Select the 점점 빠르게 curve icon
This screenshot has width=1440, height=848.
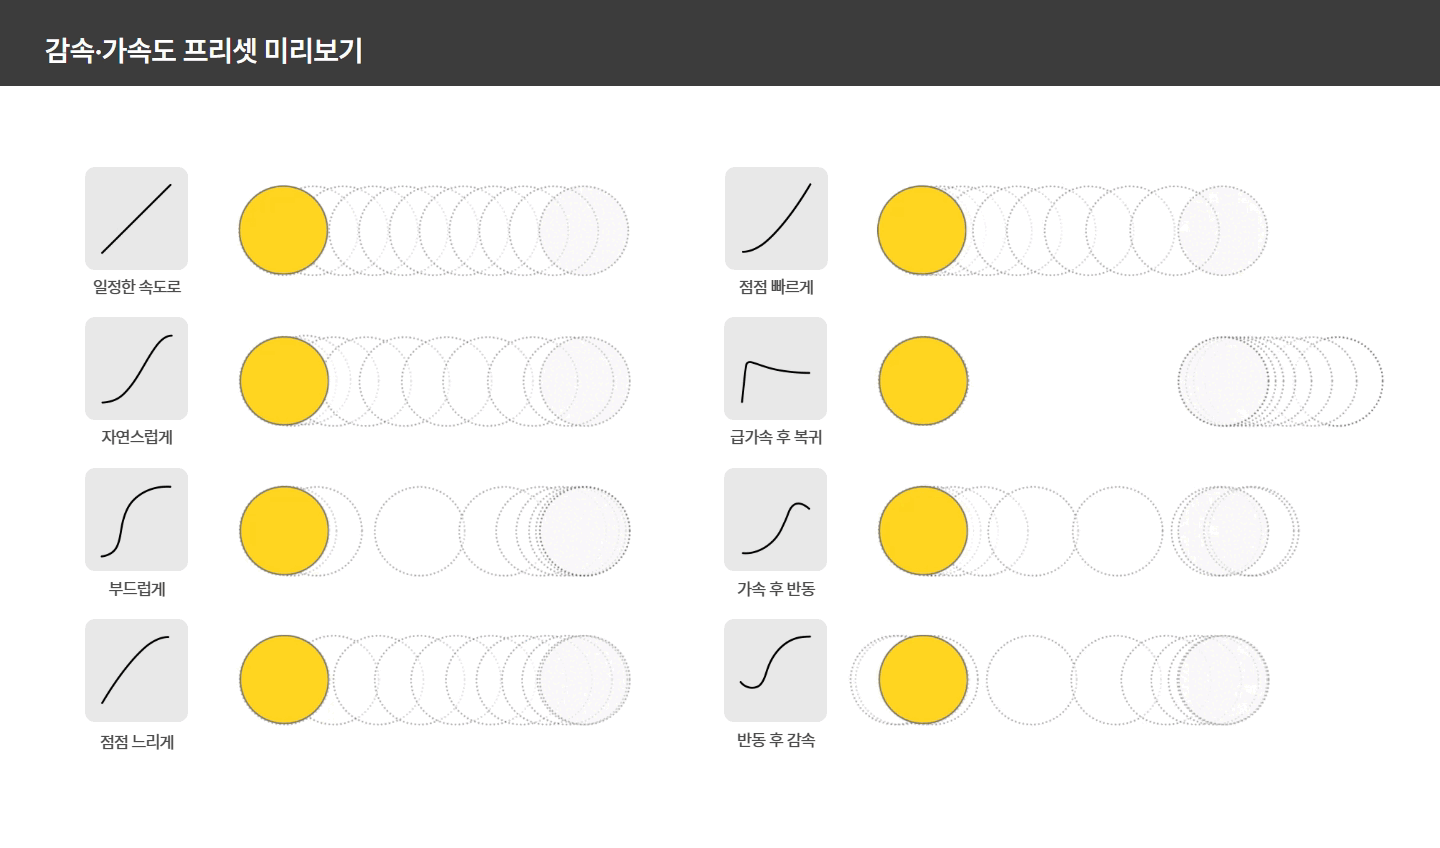[776, 218]
